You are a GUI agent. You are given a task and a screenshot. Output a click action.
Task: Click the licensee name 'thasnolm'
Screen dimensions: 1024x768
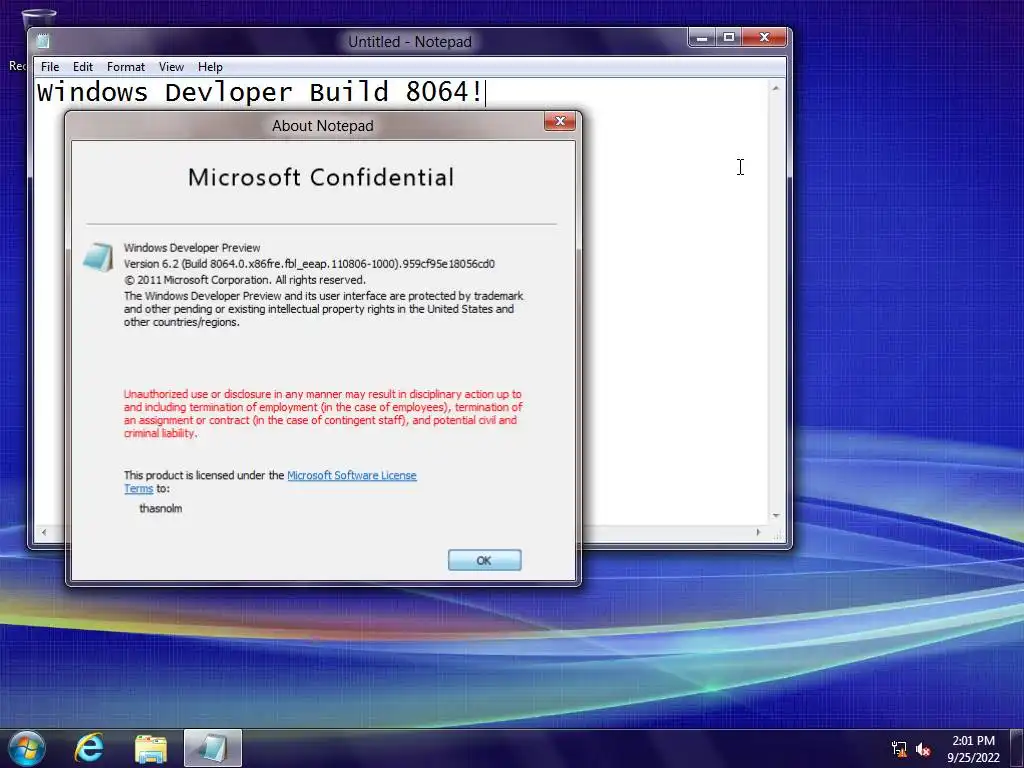[x=161, y=508]
